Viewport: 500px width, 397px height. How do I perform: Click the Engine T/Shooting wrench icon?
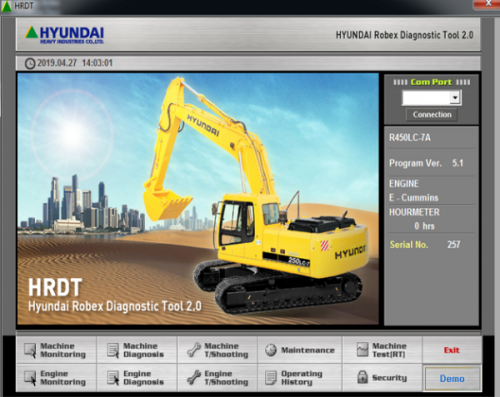(x=194, y=378)
